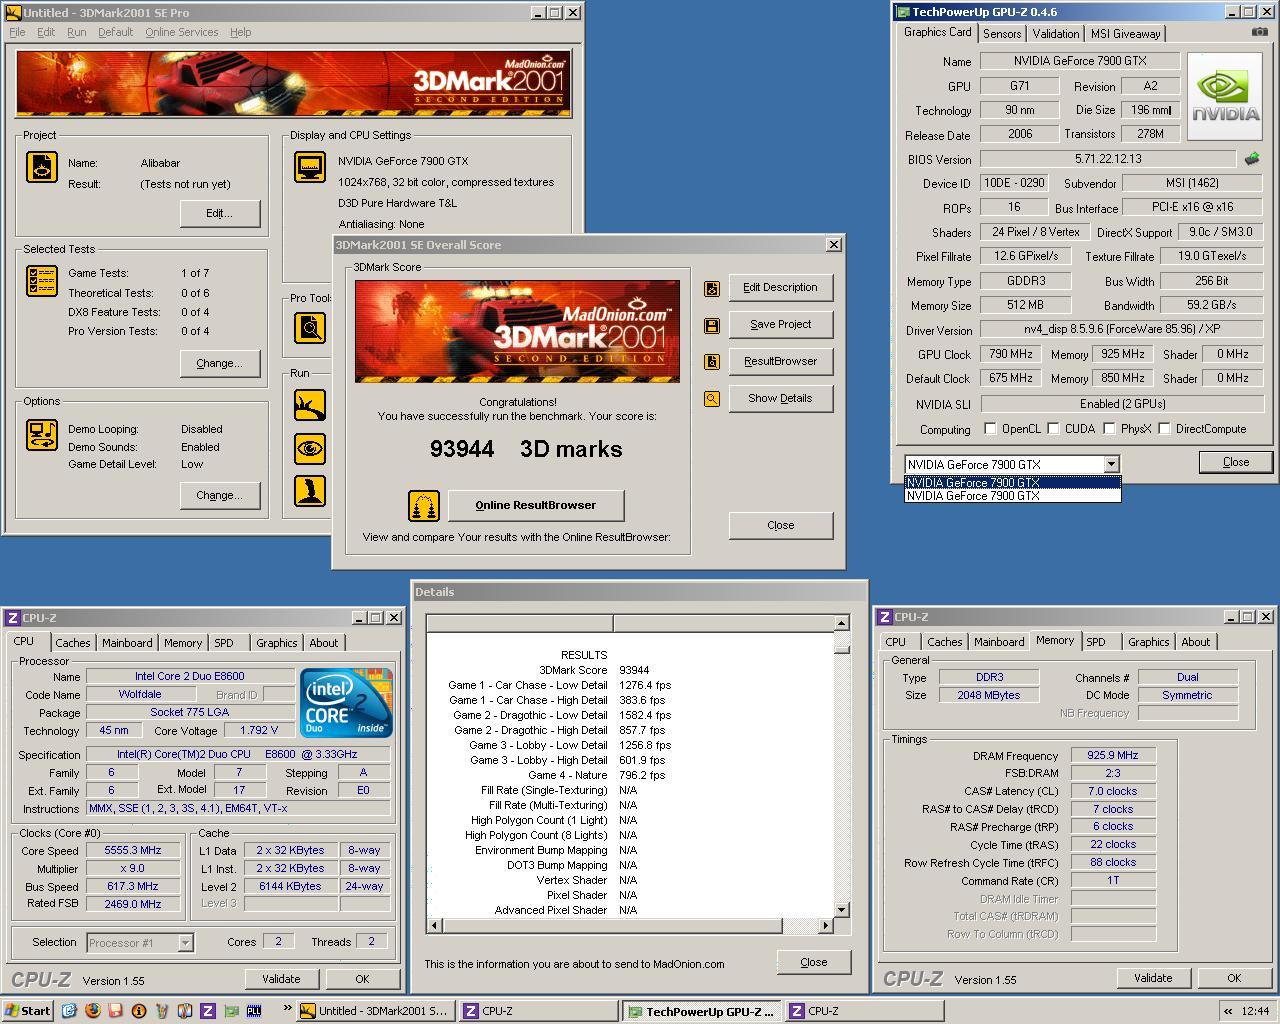Viewport: 1280px width, 1024px height.
Task: Click the Intel Core 2 logo in CPU-Z
Action: [x=347, y=703]
